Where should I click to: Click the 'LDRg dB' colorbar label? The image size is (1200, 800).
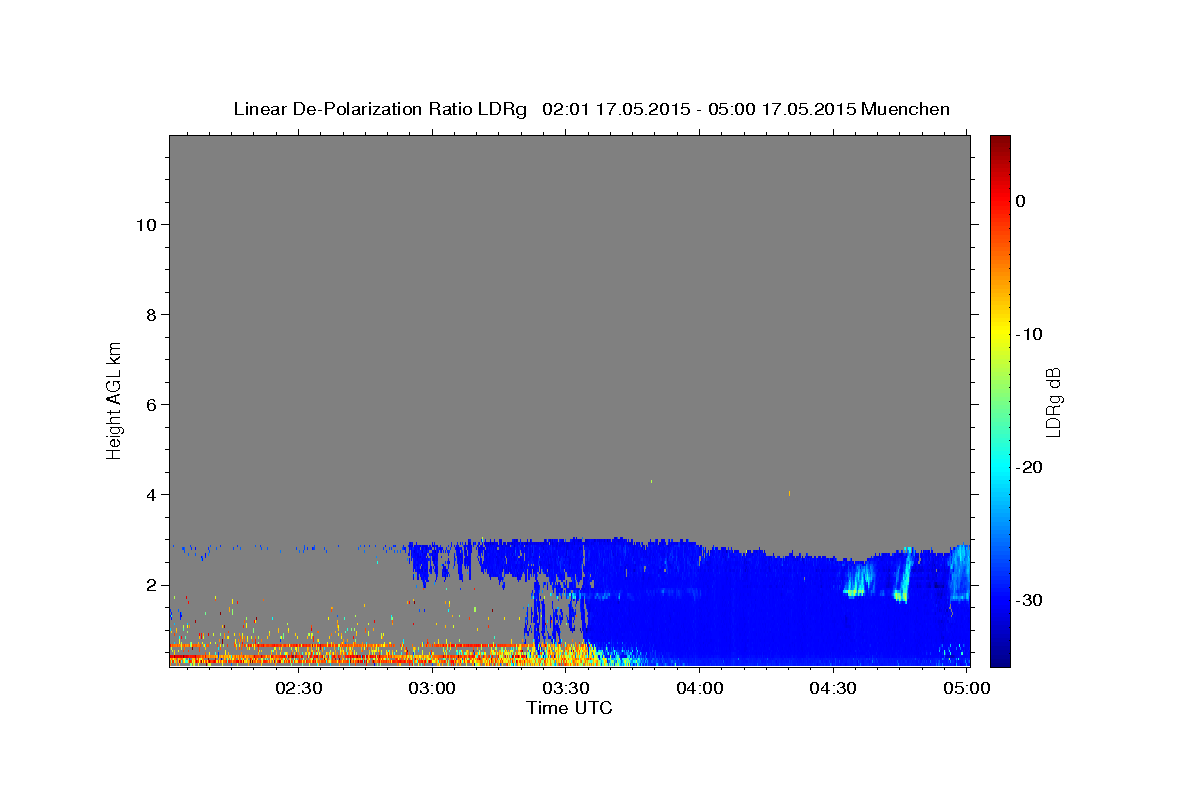tap(1052, 401)
